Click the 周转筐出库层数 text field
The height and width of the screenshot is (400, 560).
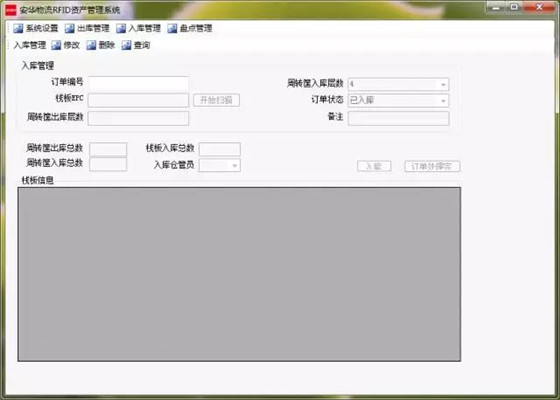tap(138, 119)
